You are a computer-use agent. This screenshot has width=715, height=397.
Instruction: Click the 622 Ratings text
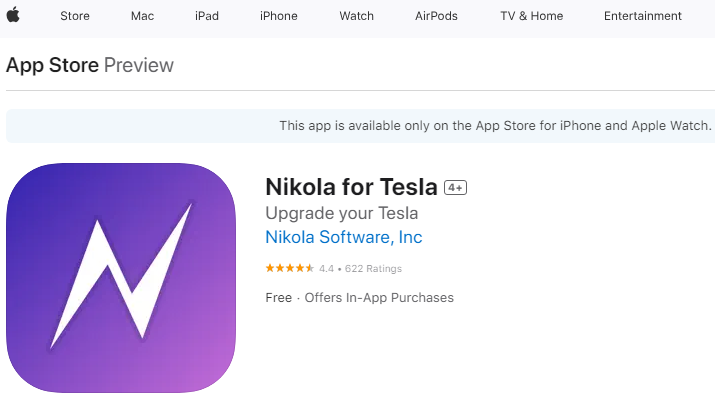tap(373, 268)
